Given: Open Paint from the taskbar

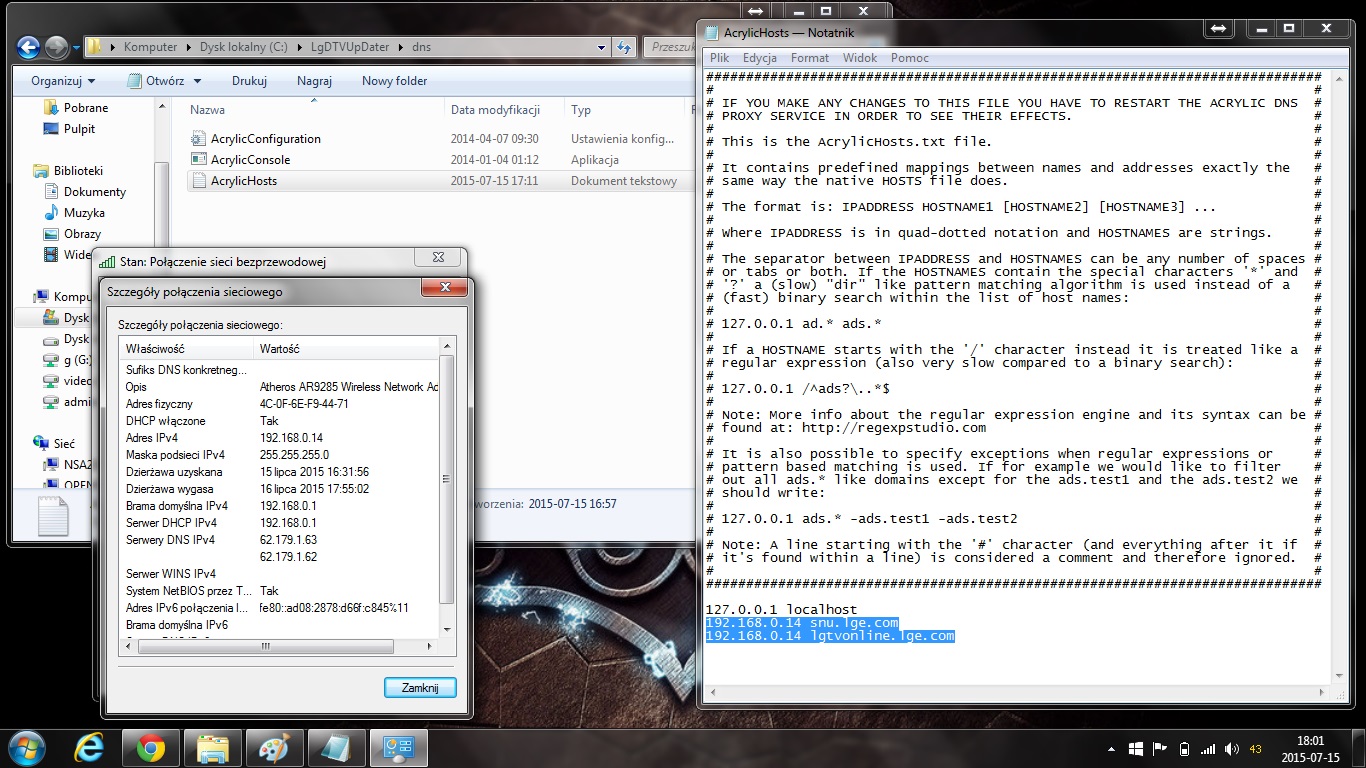Looking at the screenshot, I should pos(275,748).
